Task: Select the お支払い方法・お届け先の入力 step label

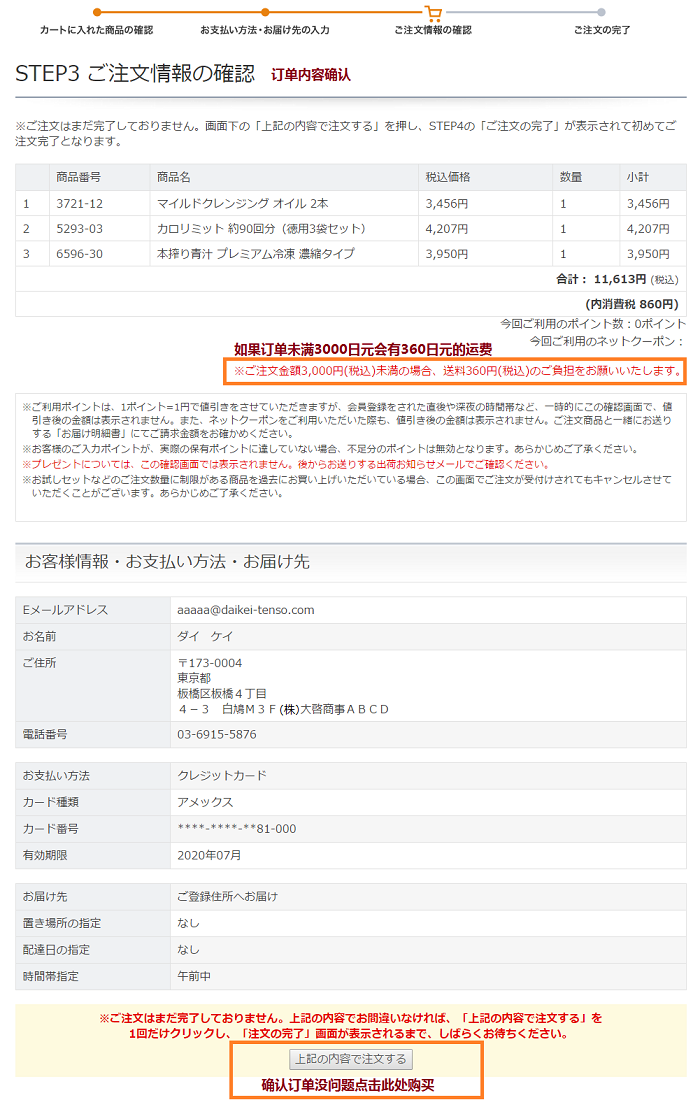Action: (265, 30)
